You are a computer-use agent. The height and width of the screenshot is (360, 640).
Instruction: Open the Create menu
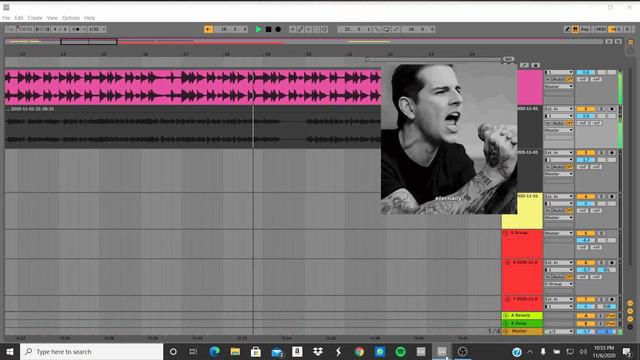pos(35,18)
